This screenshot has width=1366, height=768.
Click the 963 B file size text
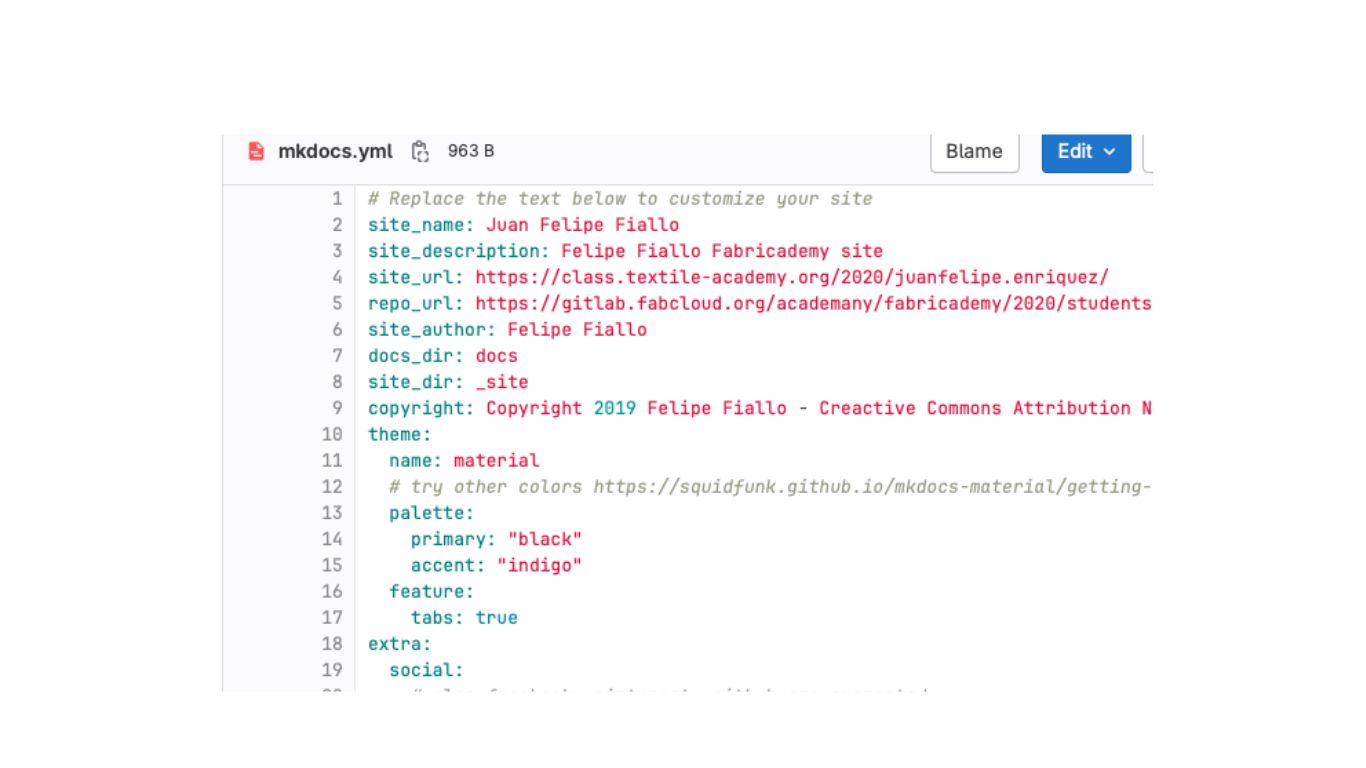click(471, 151)
